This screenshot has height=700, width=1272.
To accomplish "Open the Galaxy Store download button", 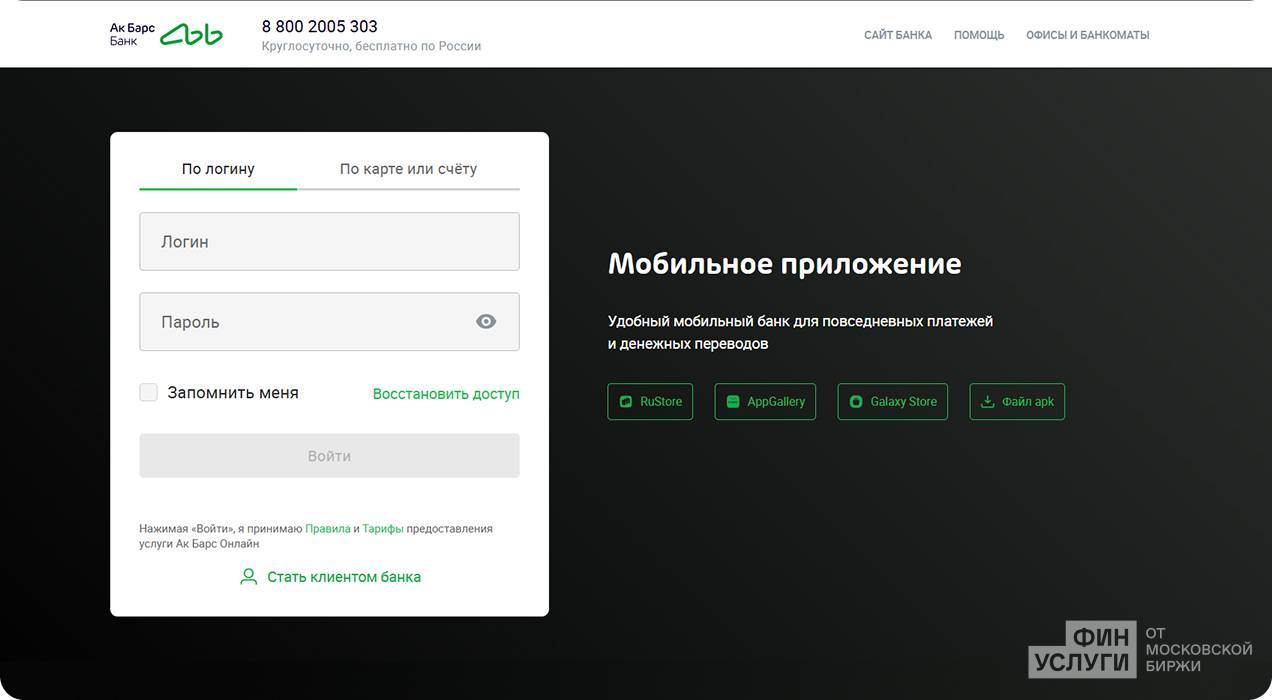I will coord(892,401).
